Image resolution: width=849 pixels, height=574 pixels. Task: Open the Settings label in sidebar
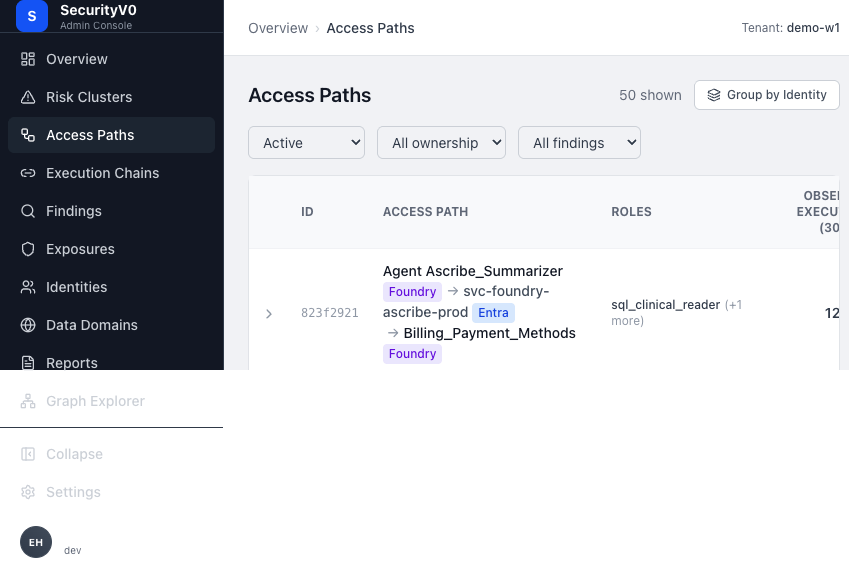tap(73, 492)
